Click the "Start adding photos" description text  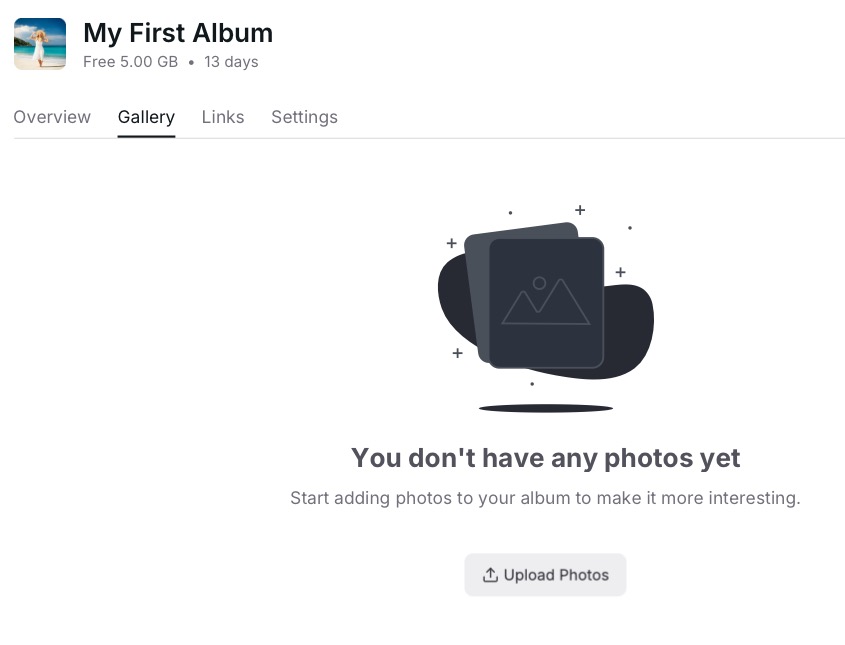coord(545,498)
